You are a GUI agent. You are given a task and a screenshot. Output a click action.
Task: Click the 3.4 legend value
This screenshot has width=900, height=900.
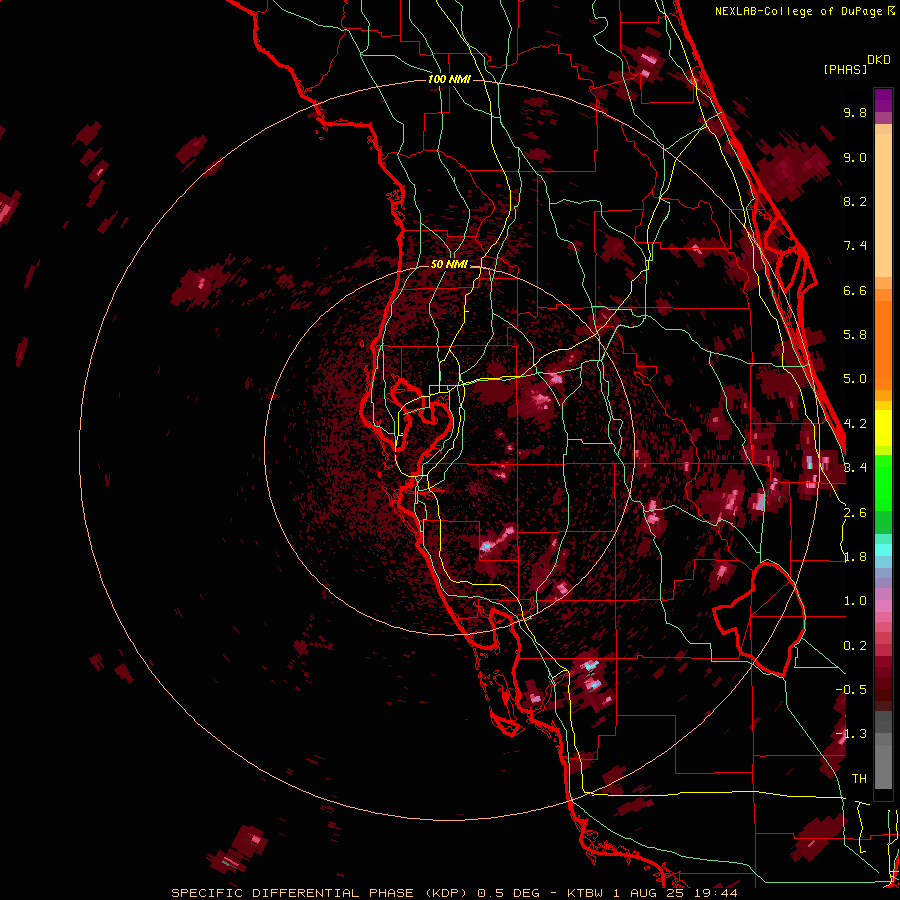[x=855, y=468]
